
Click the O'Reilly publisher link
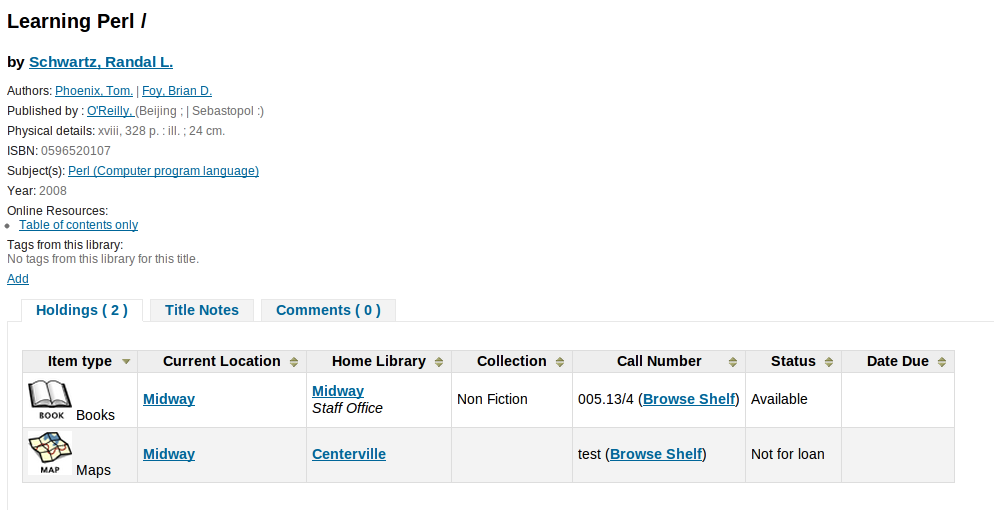pos(110,111)
